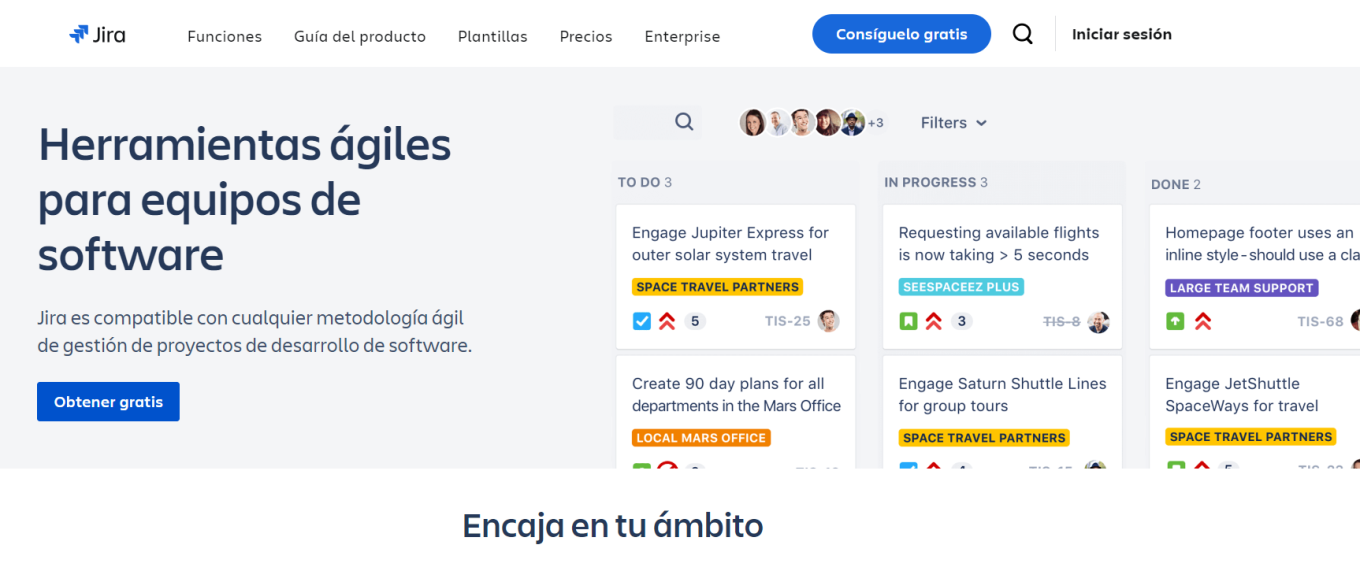The height and width of the screenshot is (567, 1360).
Task: Click heading Herramientas ágiles para equipos de software
Action: [245, 200]
